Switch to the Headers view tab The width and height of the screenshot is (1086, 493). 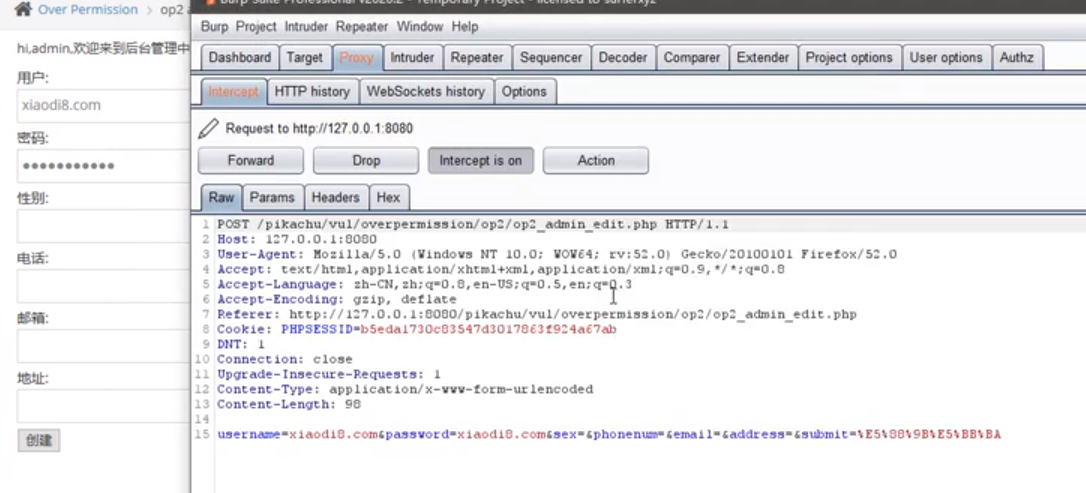pos(335,197)
